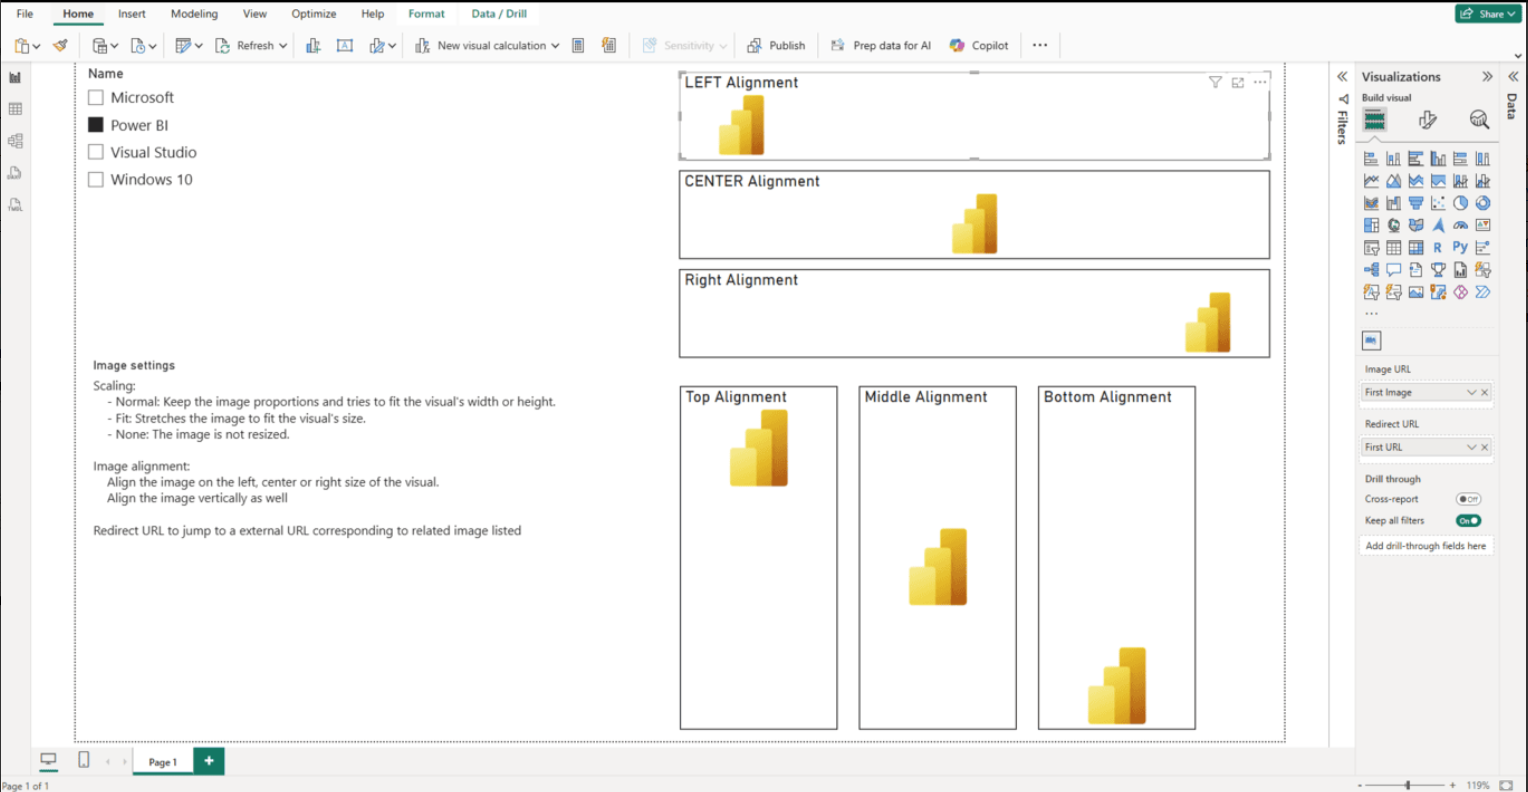Open the Report view from left sidebar

tap(15, 77)
